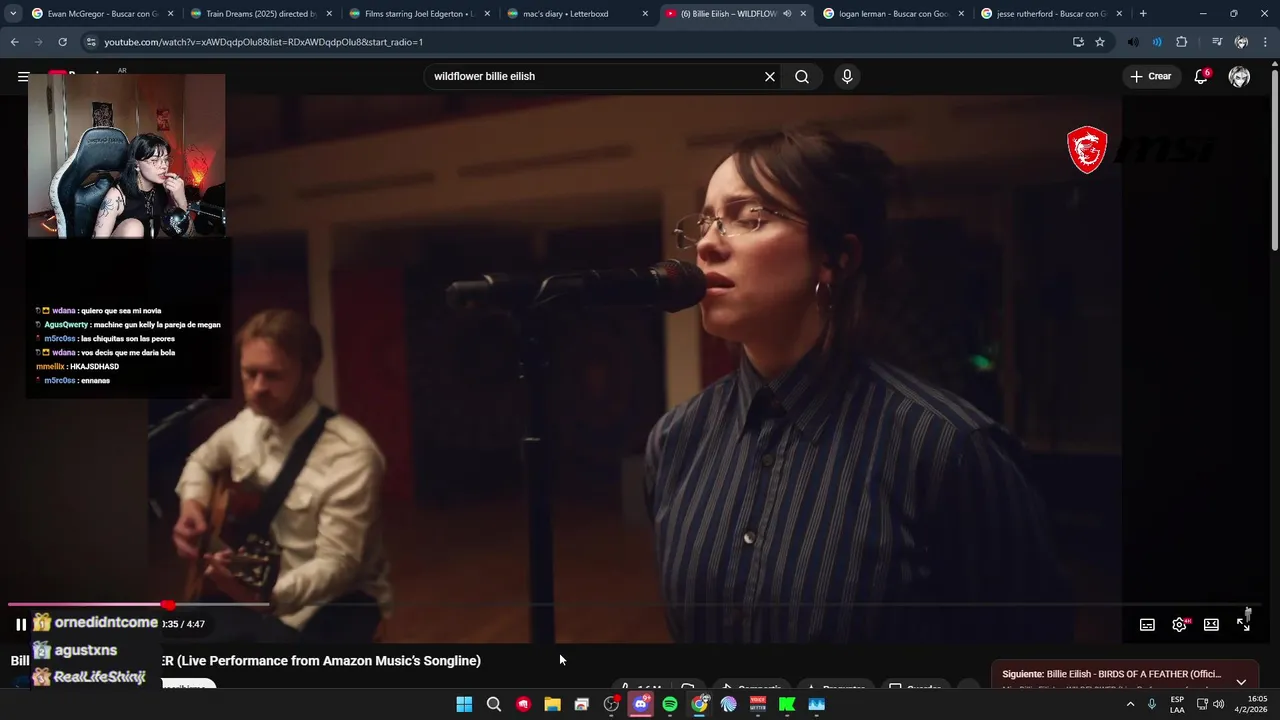This screenshot has width=1280, height=720.
Task: Open the tab search dropdown arrow
Action: point(13,14)
